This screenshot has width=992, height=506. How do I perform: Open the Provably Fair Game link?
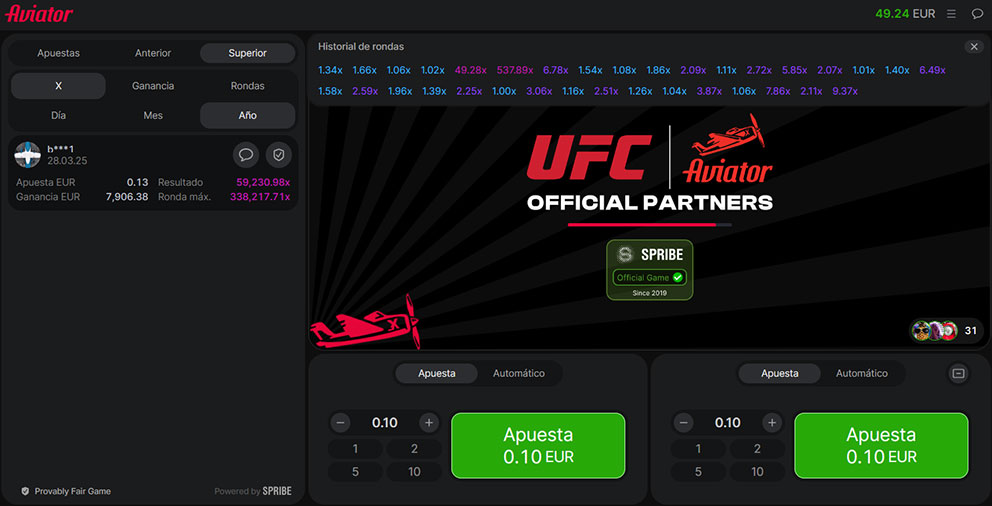pyautogui.click(x=66, y=491)
